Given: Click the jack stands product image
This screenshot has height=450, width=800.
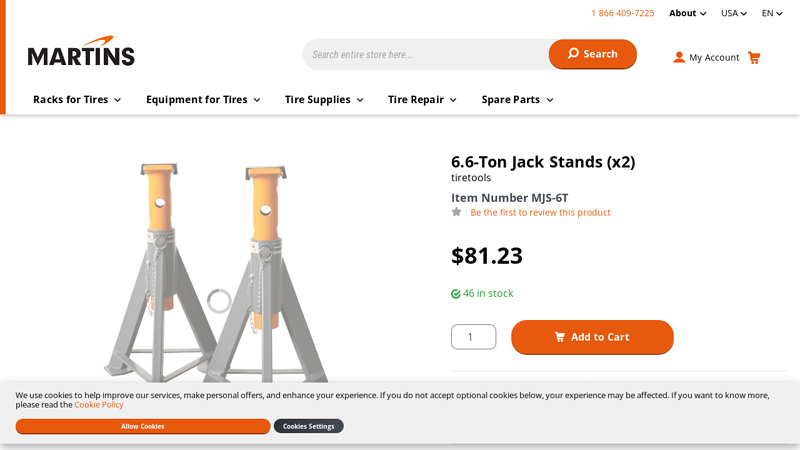Looking at the screenshot, I should coord(213,270).
